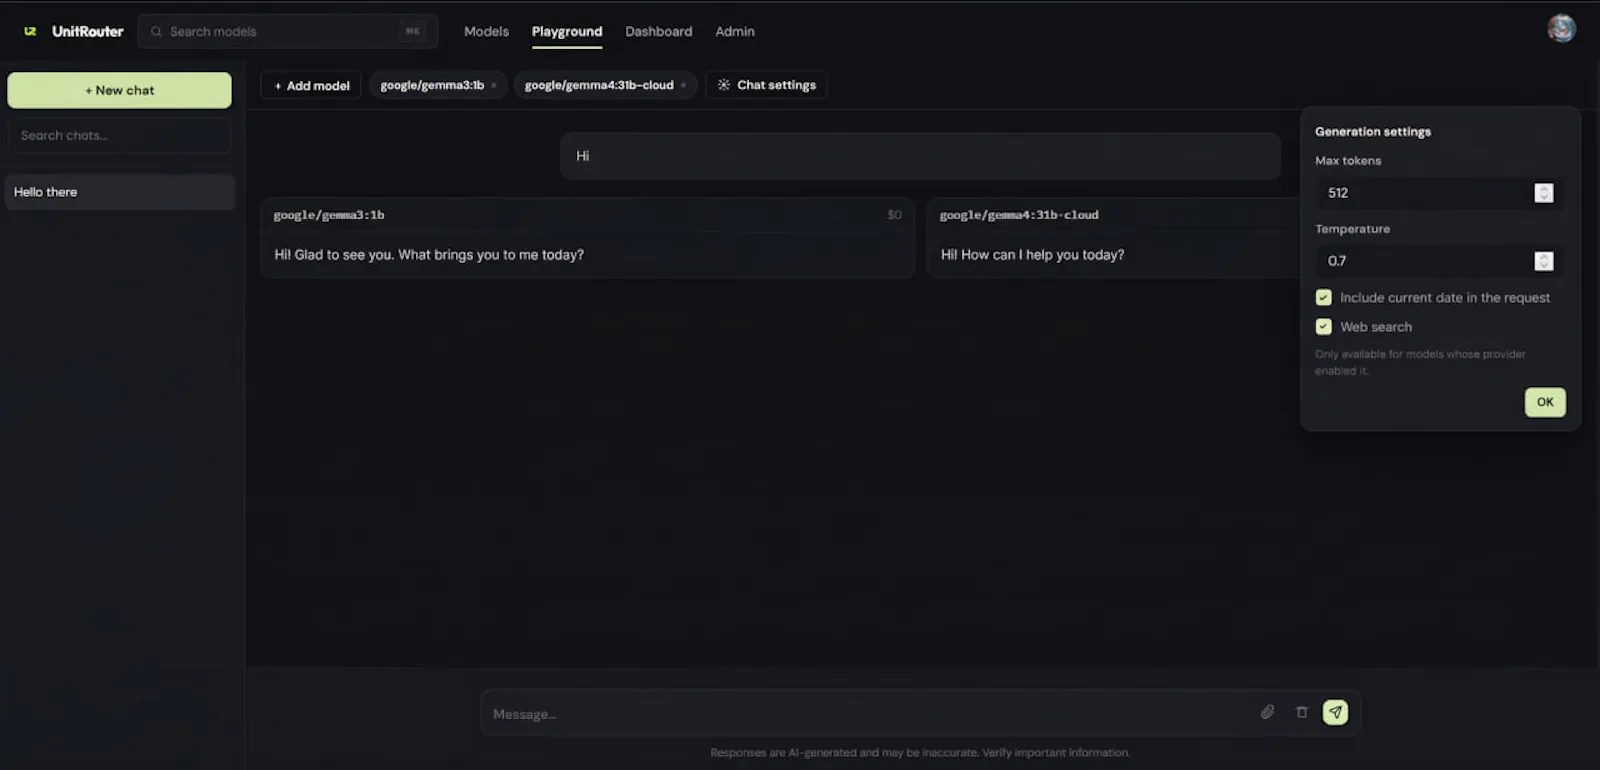Click the UnitRouter logo icon
The image size is (1600, 770).
pos(30,31)
